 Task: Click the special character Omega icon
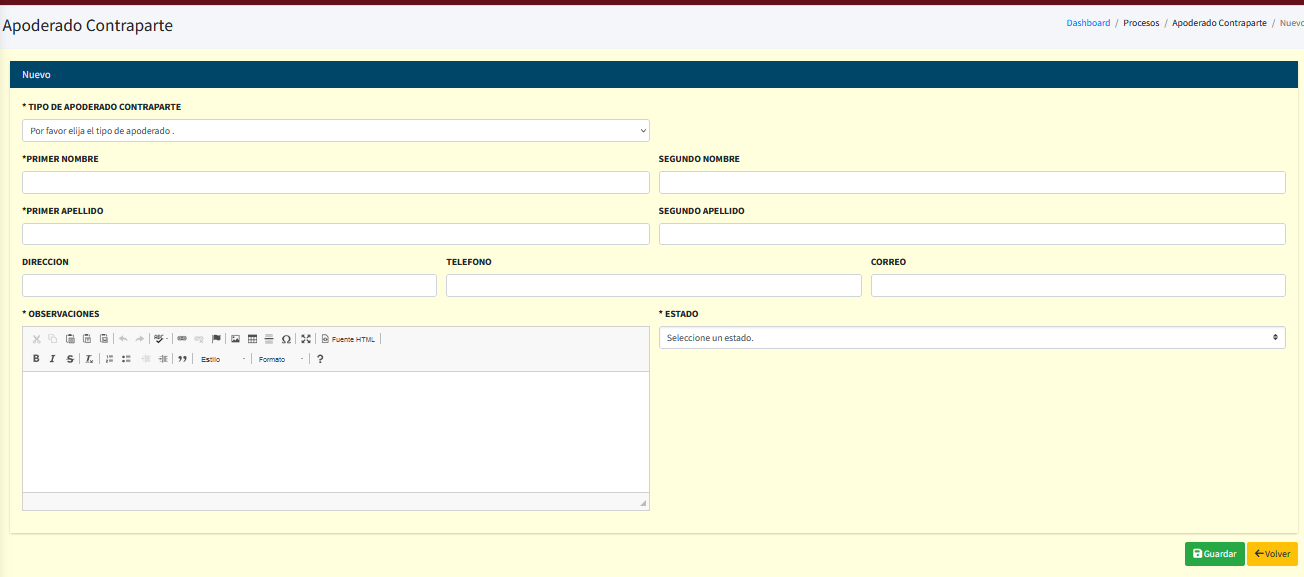(286, 339)
